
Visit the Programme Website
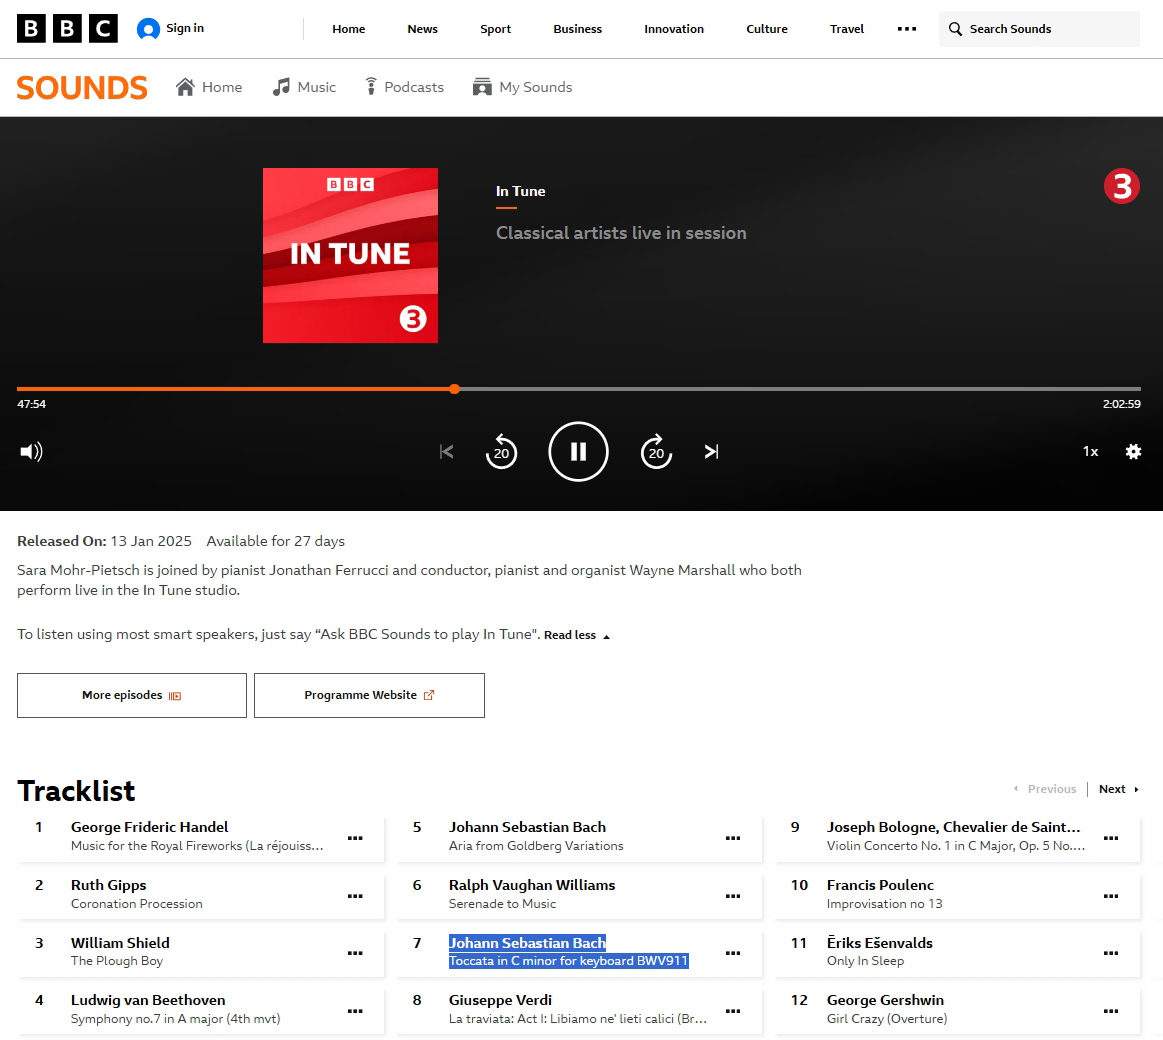pos(369,696)
